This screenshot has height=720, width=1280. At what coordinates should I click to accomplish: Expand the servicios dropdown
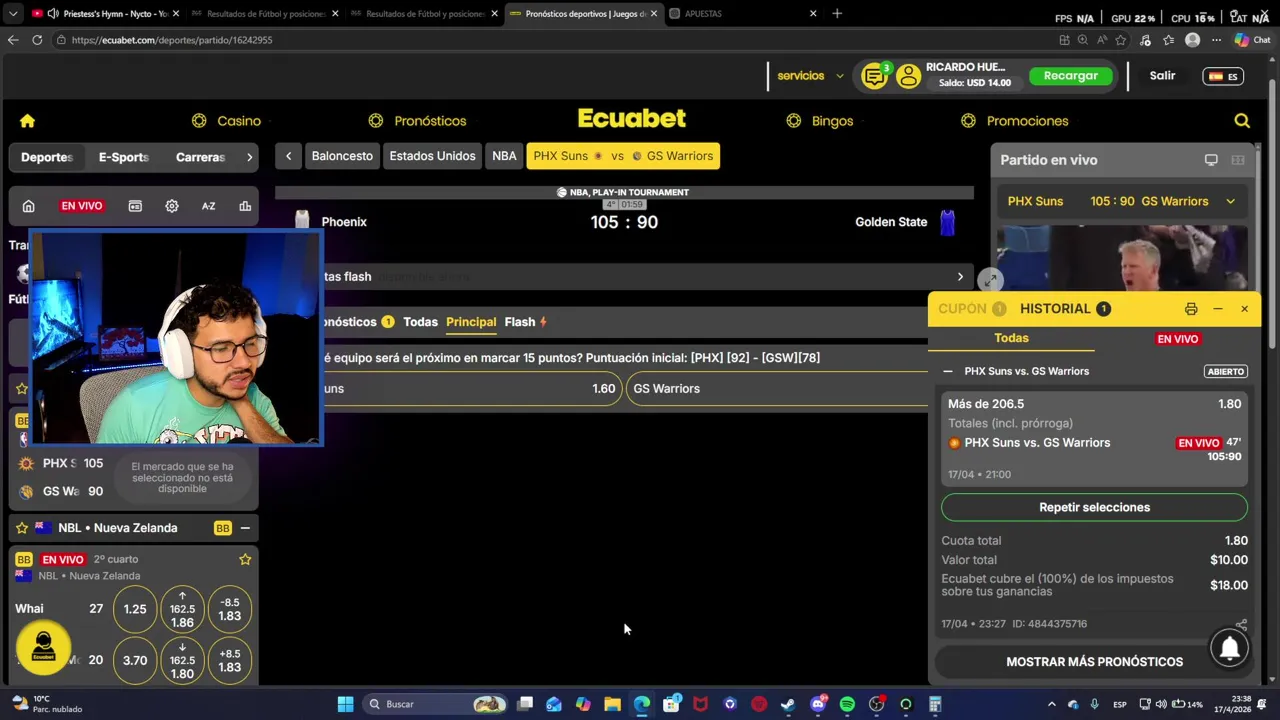pyautogui.click(x=811, y=76)
